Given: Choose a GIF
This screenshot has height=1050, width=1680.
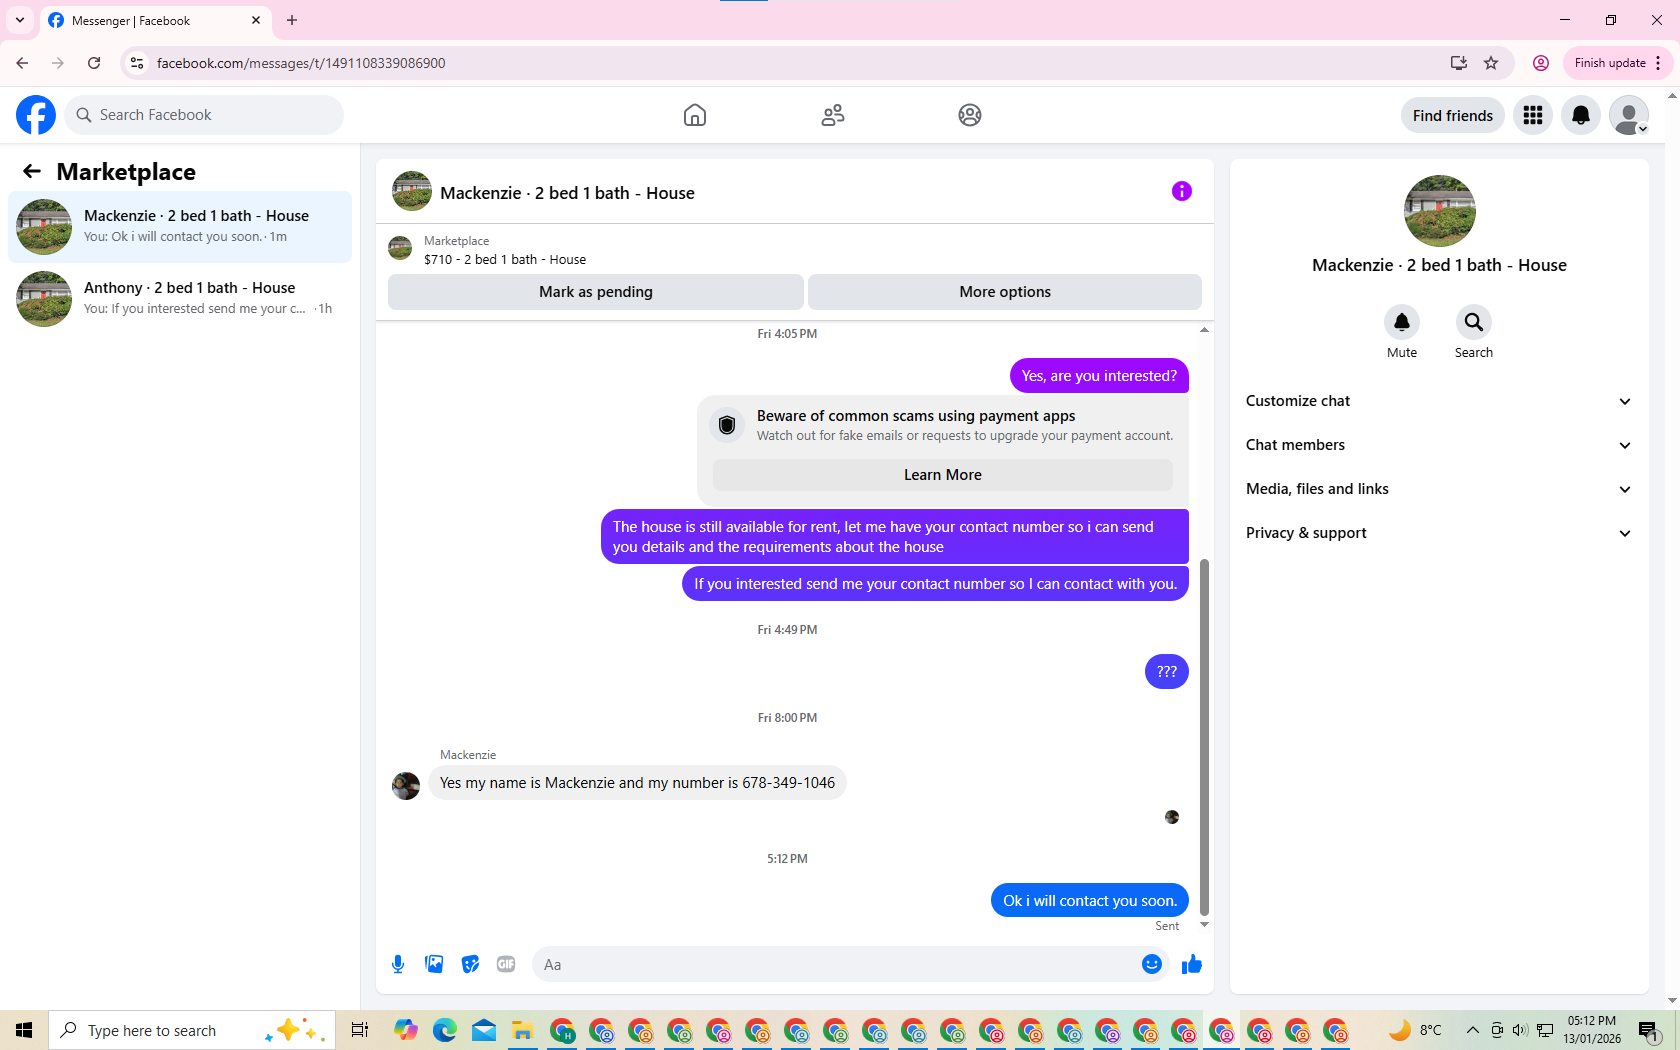Looking at the screenshot, I should 506,964.
